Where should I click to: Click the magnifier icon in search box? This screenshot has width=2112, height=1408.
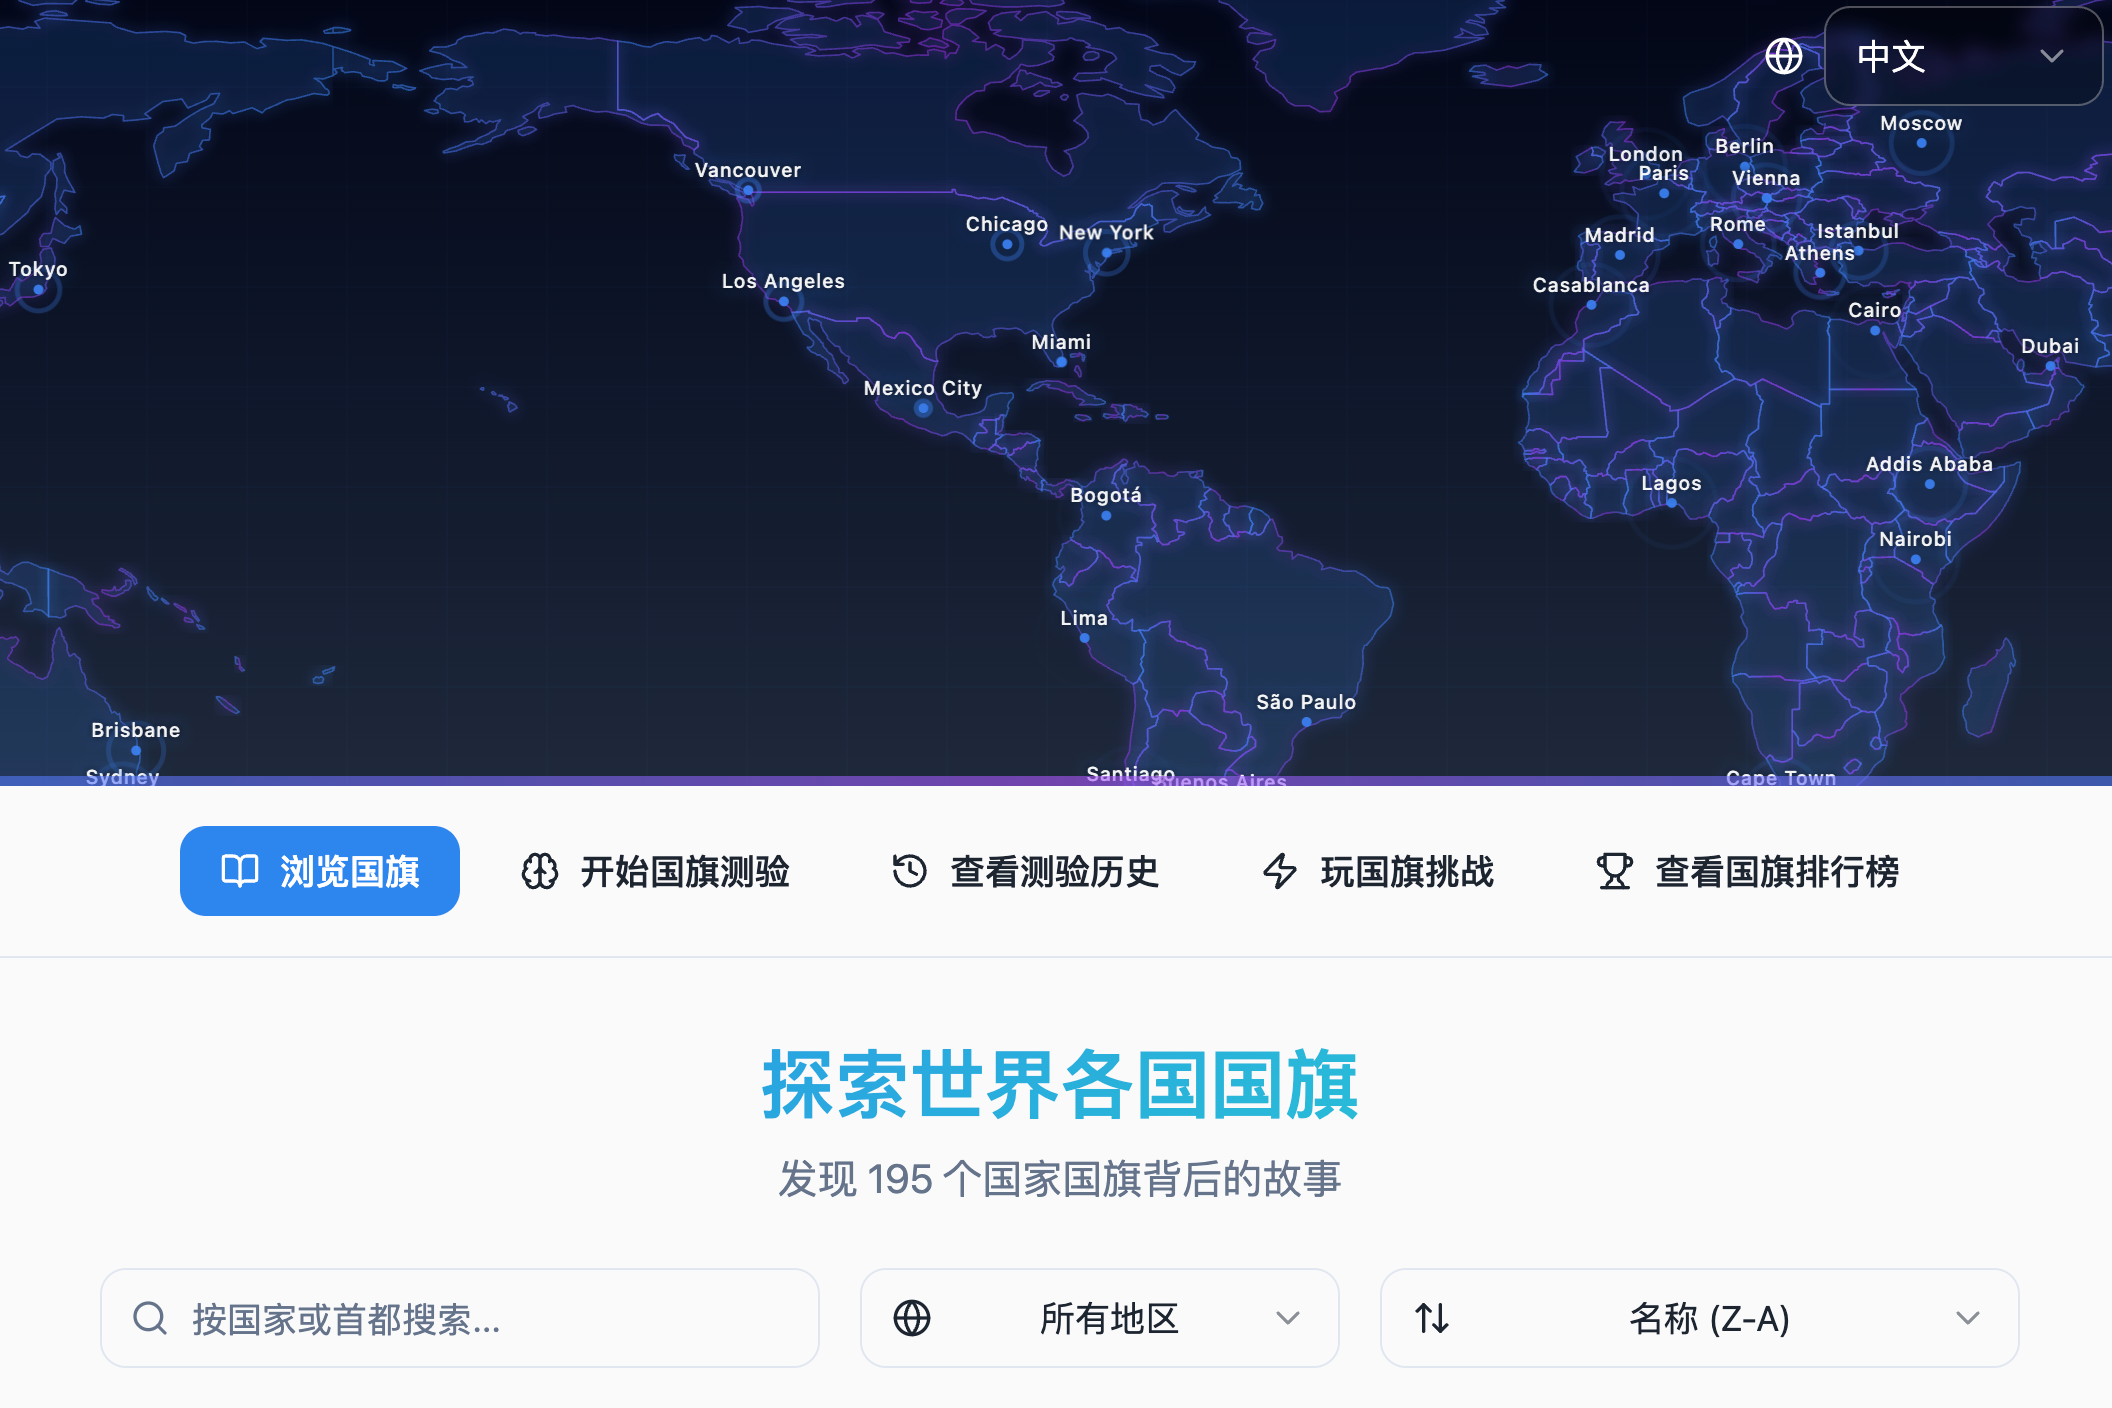150,1318
